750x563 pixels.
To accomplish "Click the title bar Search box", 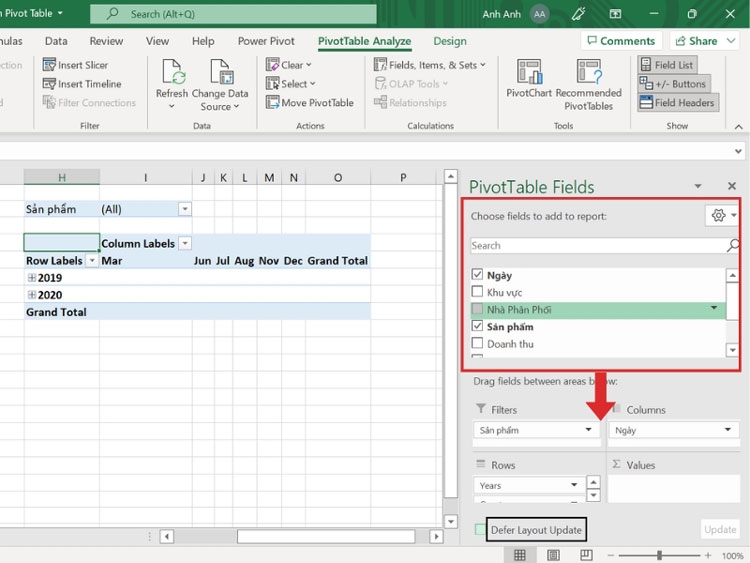I will pos(233,14).
